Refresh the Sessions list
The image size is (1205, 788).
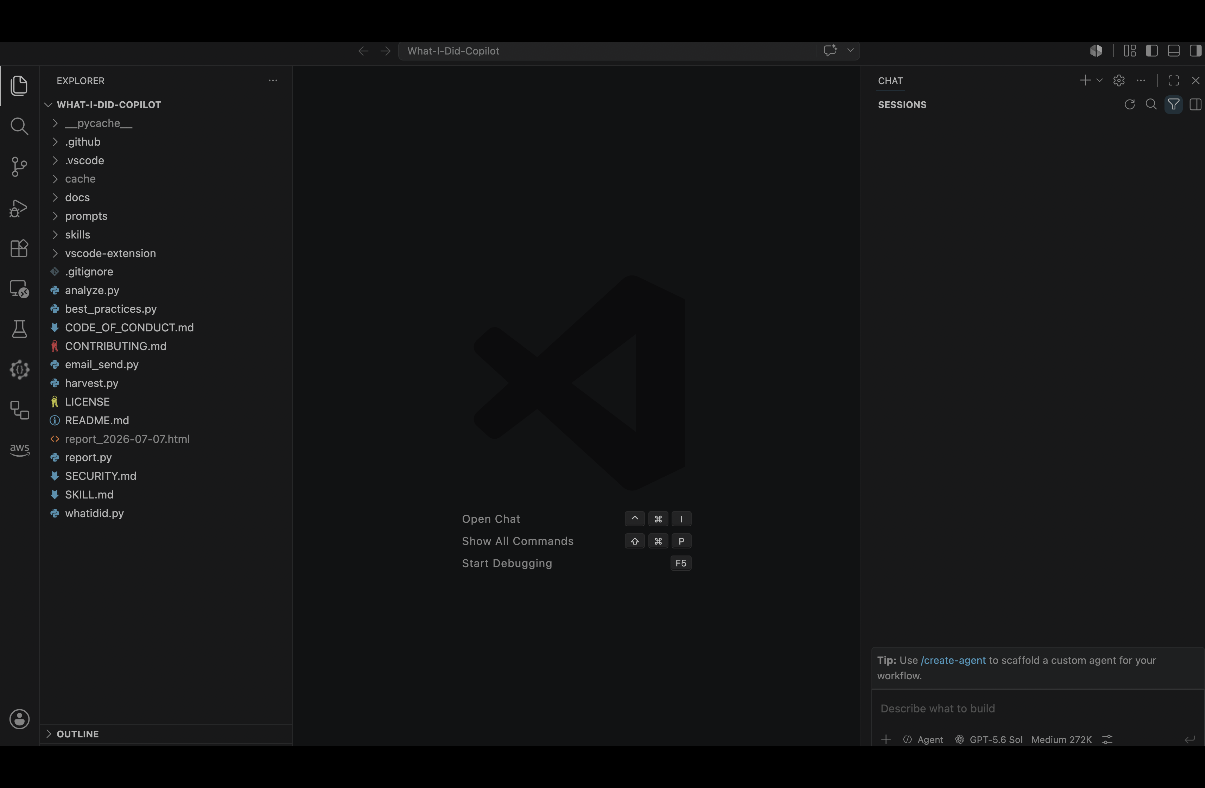click(x=1130, y=104)
